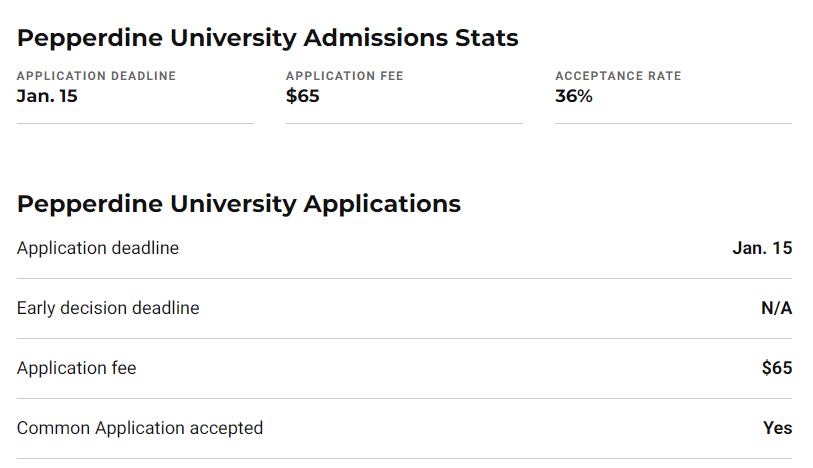This screenshot has width=813, height=468.
Task: Click the uppercase APPLICATION DEADLINE stat label
Action: pos(96,76)
